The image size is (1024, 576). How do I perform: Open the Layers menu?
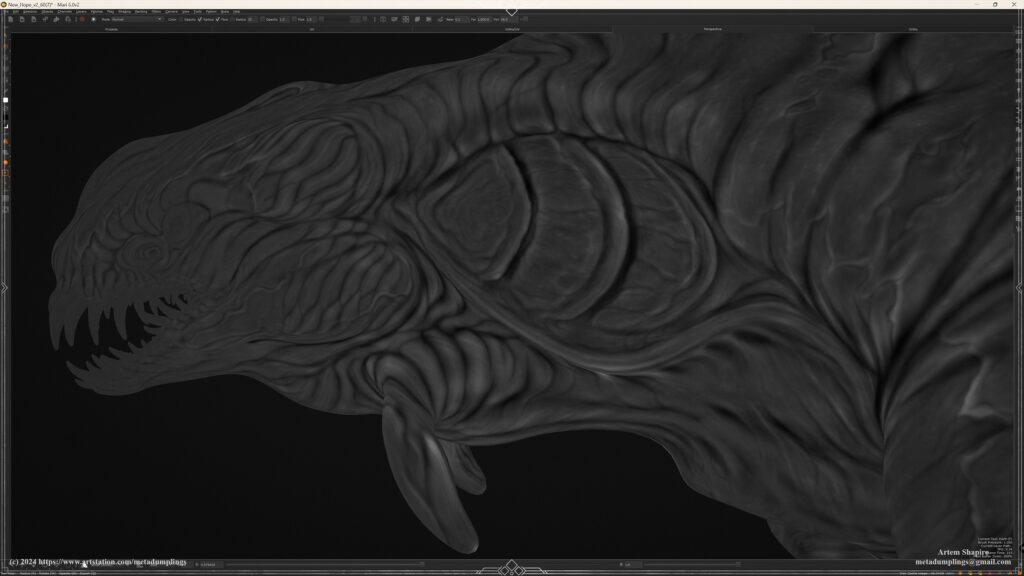(x=79, y=11)
